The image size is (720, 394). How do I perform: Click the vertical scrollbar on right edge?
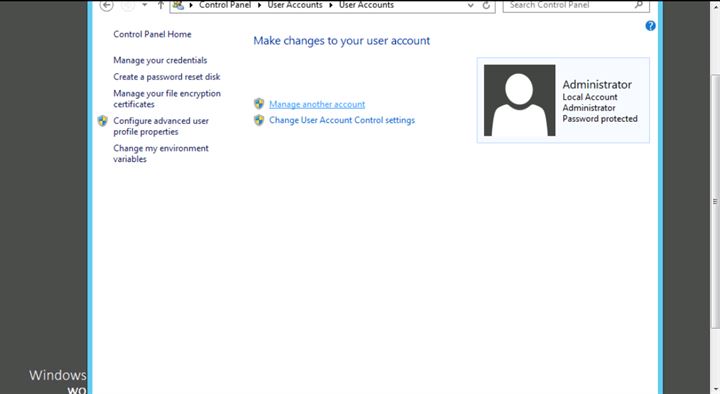pos(715,201)
